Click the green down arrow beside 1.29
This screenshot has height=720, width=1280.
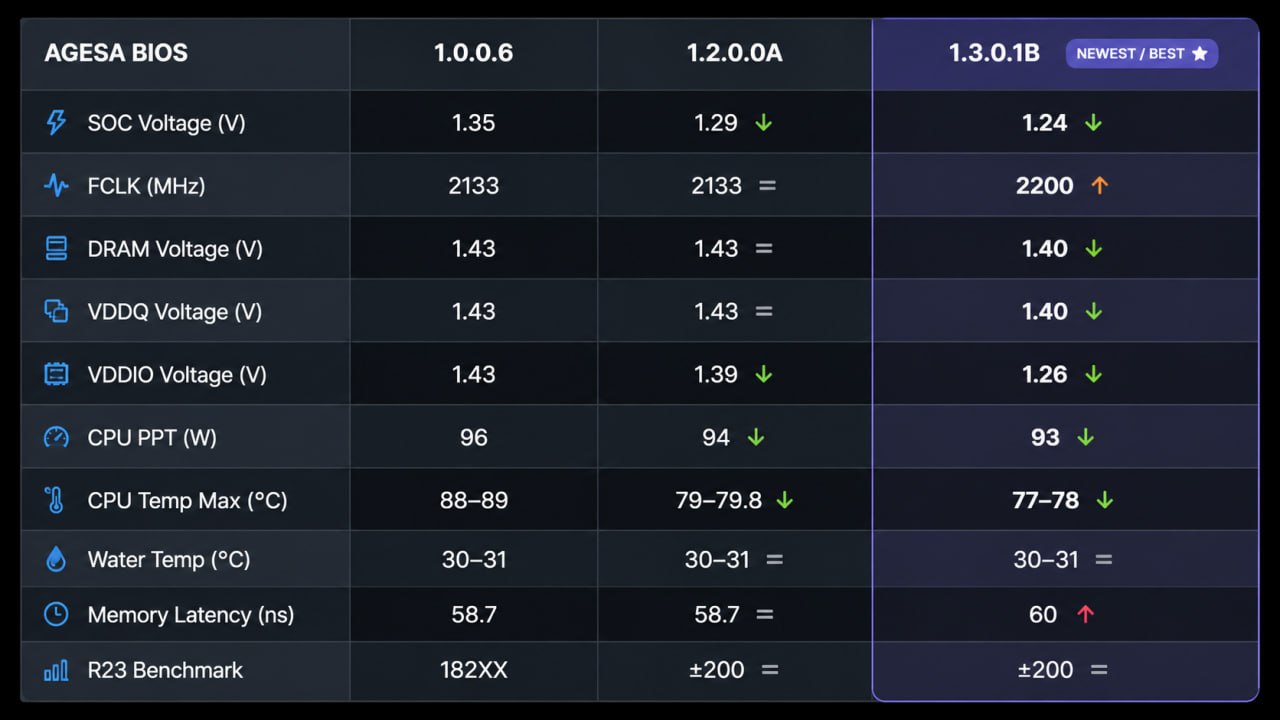[764, 123]
